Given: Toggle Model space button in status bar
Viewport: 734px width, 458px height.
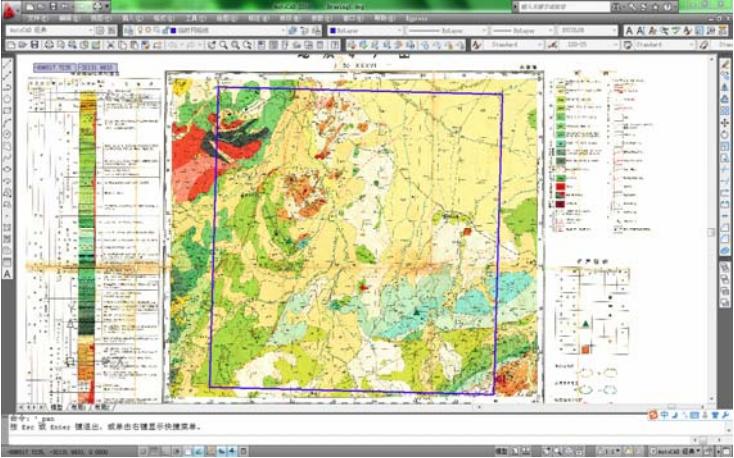Looking at the screenshot, I should point(501,451).
